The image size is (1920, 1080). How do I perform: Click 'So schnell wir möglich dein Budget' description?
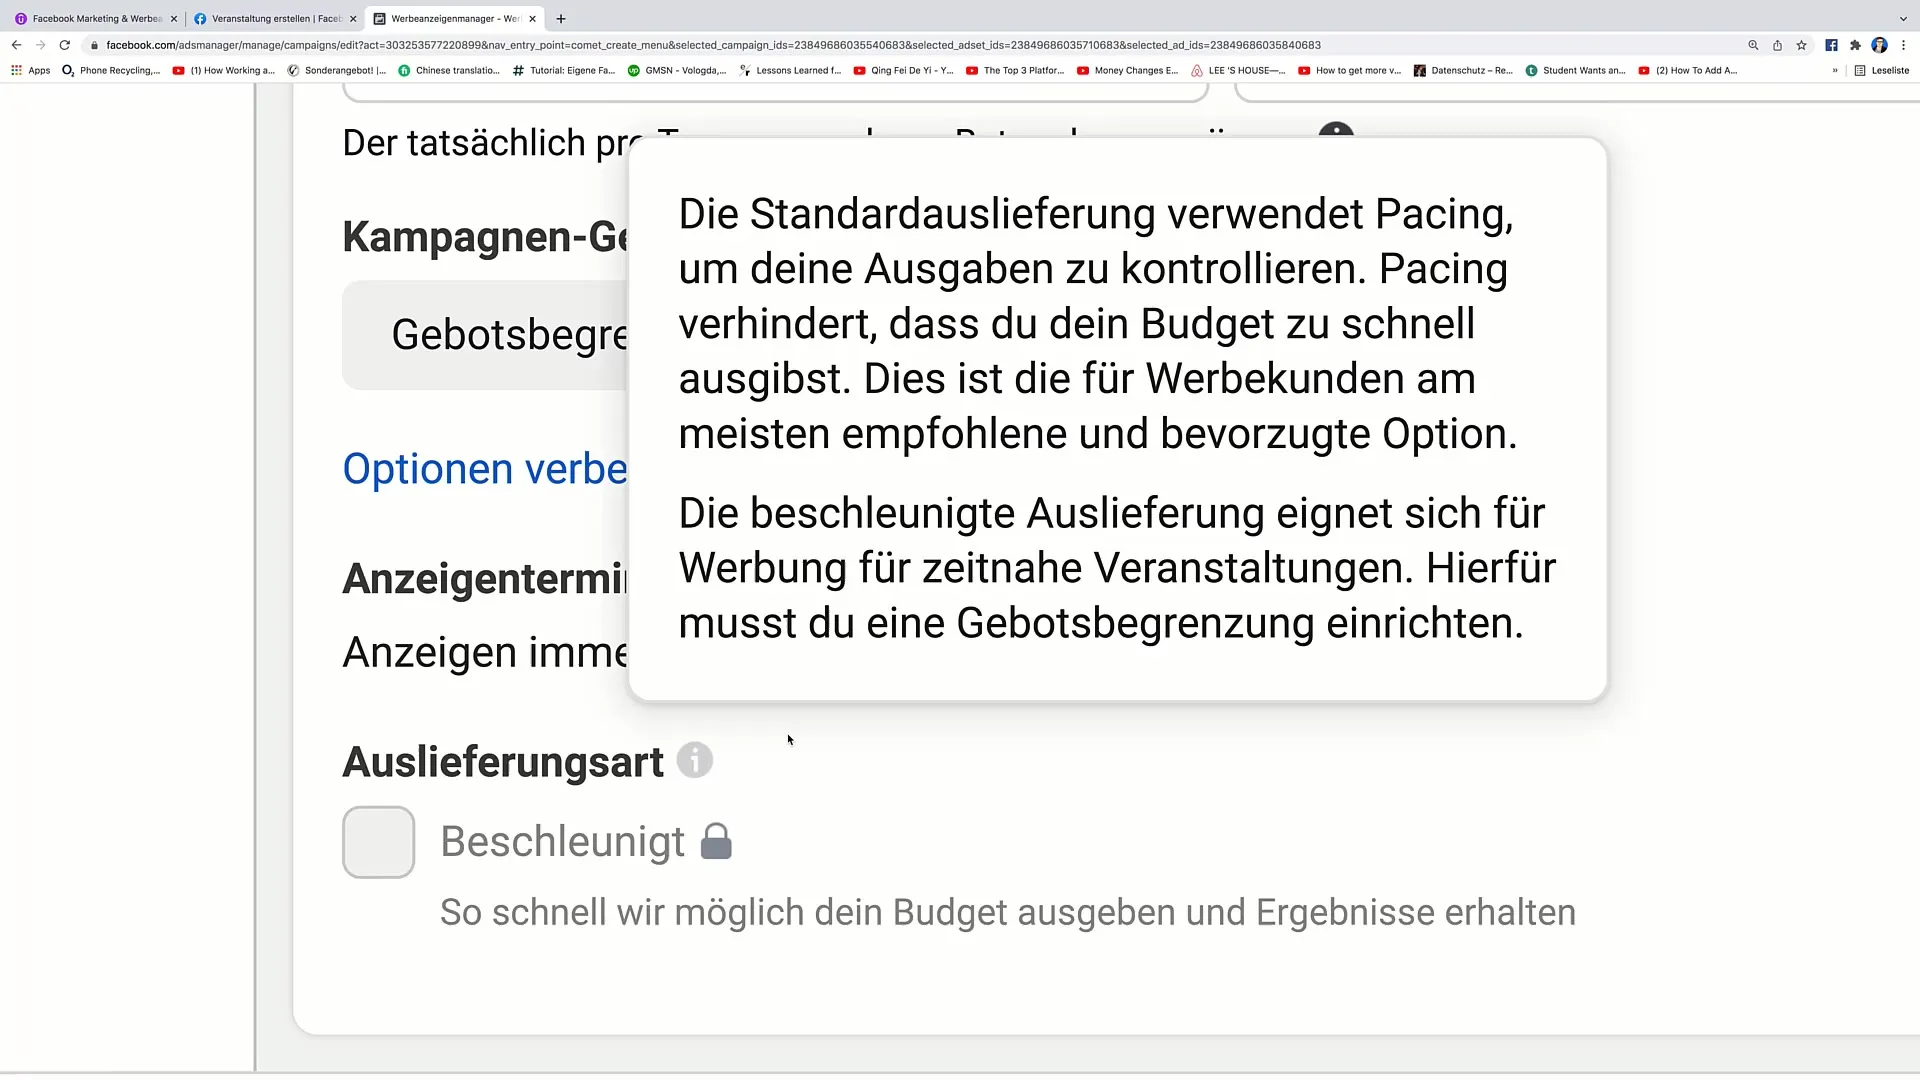point(1008,913)
